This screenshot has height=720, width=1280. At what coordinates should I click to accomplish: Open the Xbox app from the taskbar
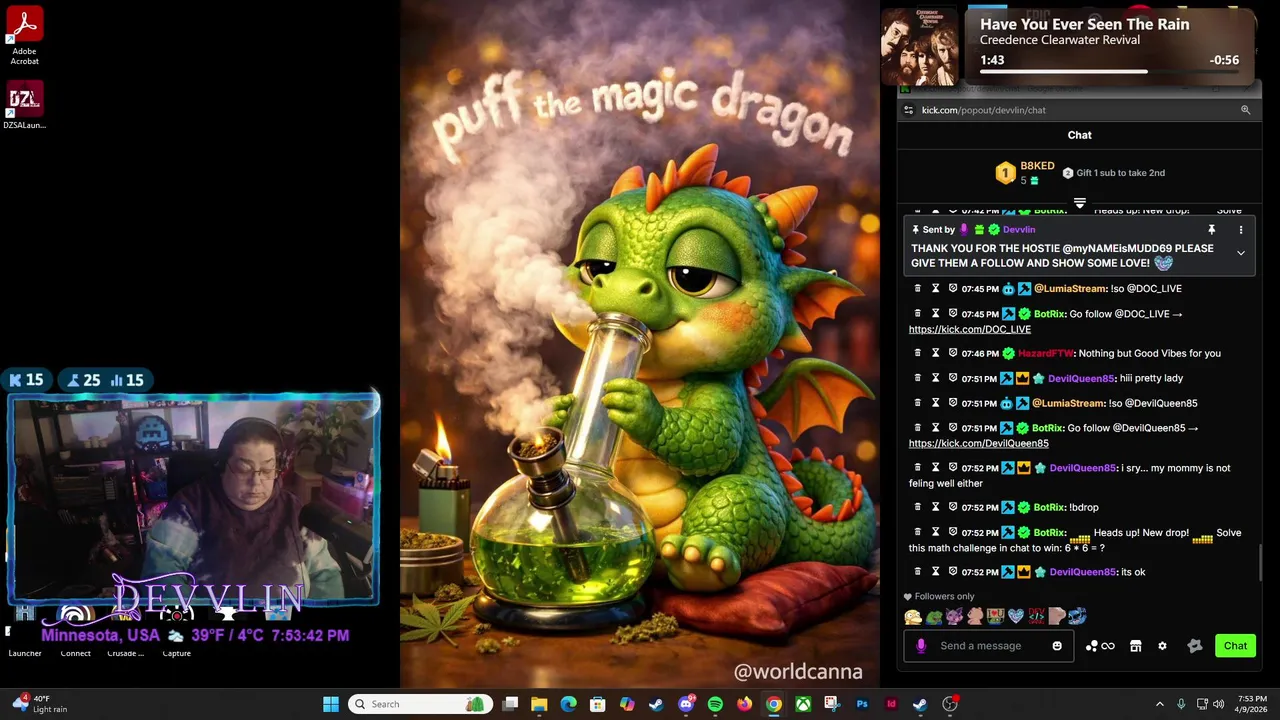803,704
